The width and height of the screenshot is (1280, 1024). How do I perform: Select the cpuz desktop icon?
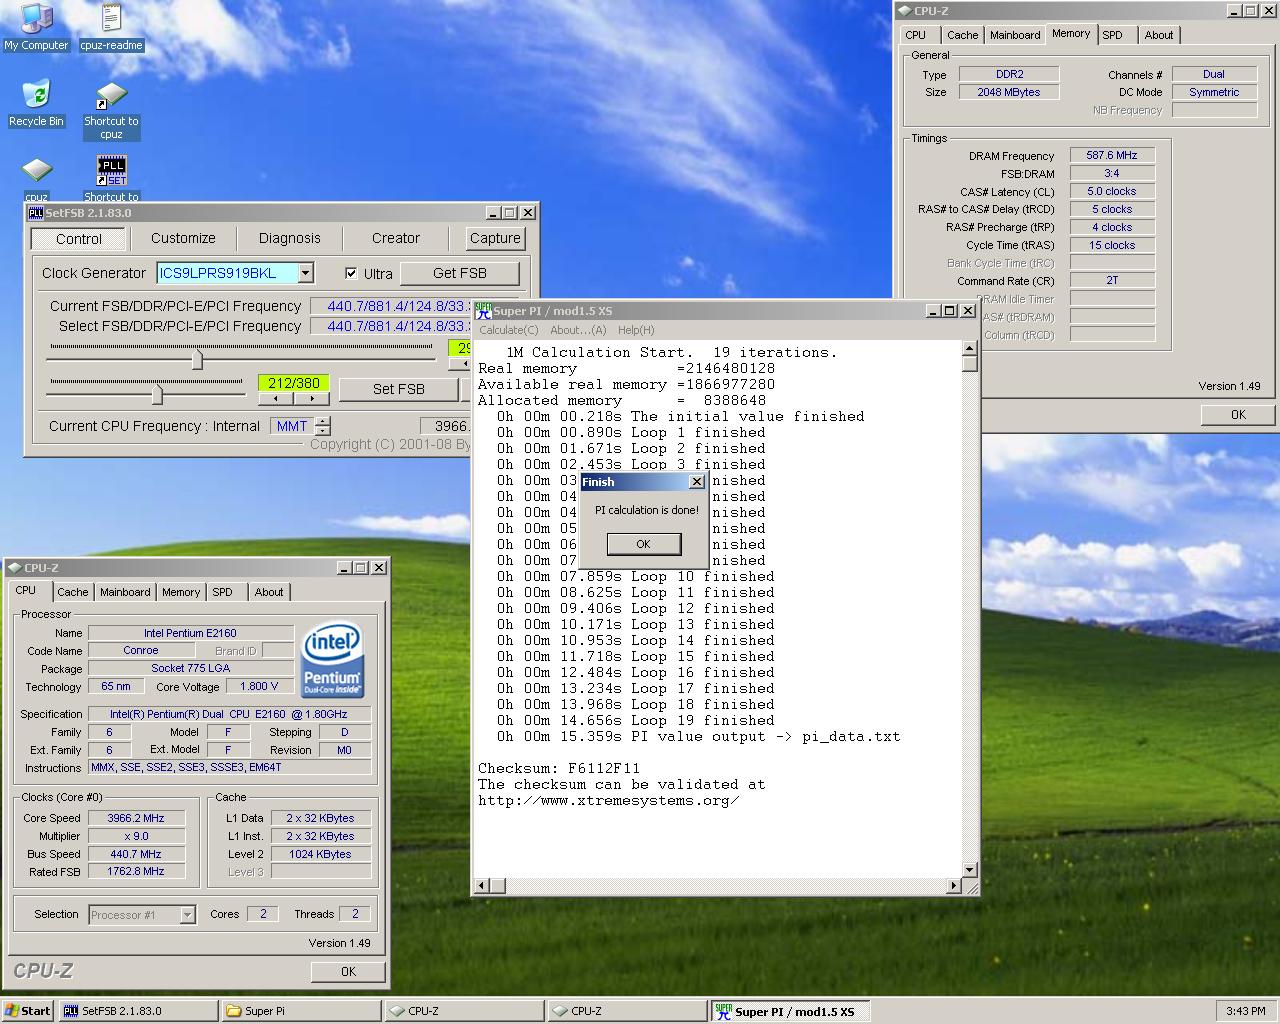pyautogui.click(x=37, y=178)
